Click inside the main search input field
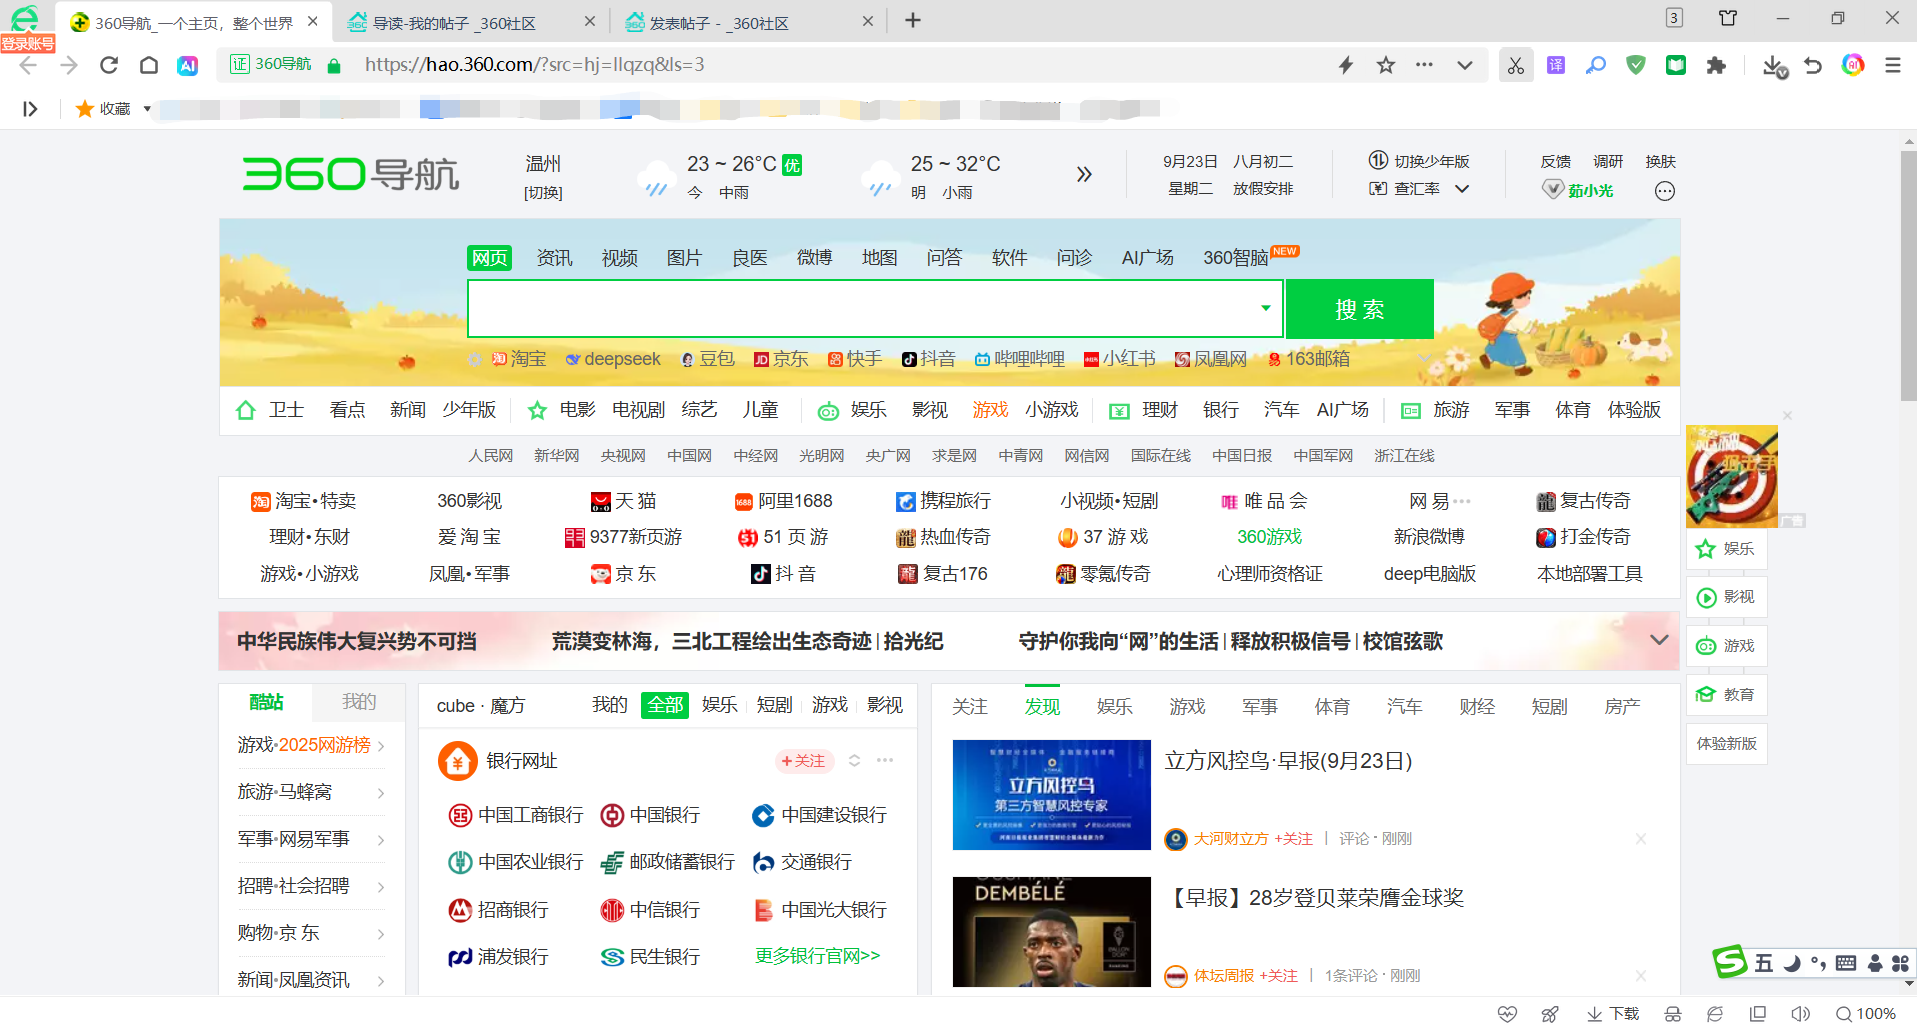 click(860, 309)
